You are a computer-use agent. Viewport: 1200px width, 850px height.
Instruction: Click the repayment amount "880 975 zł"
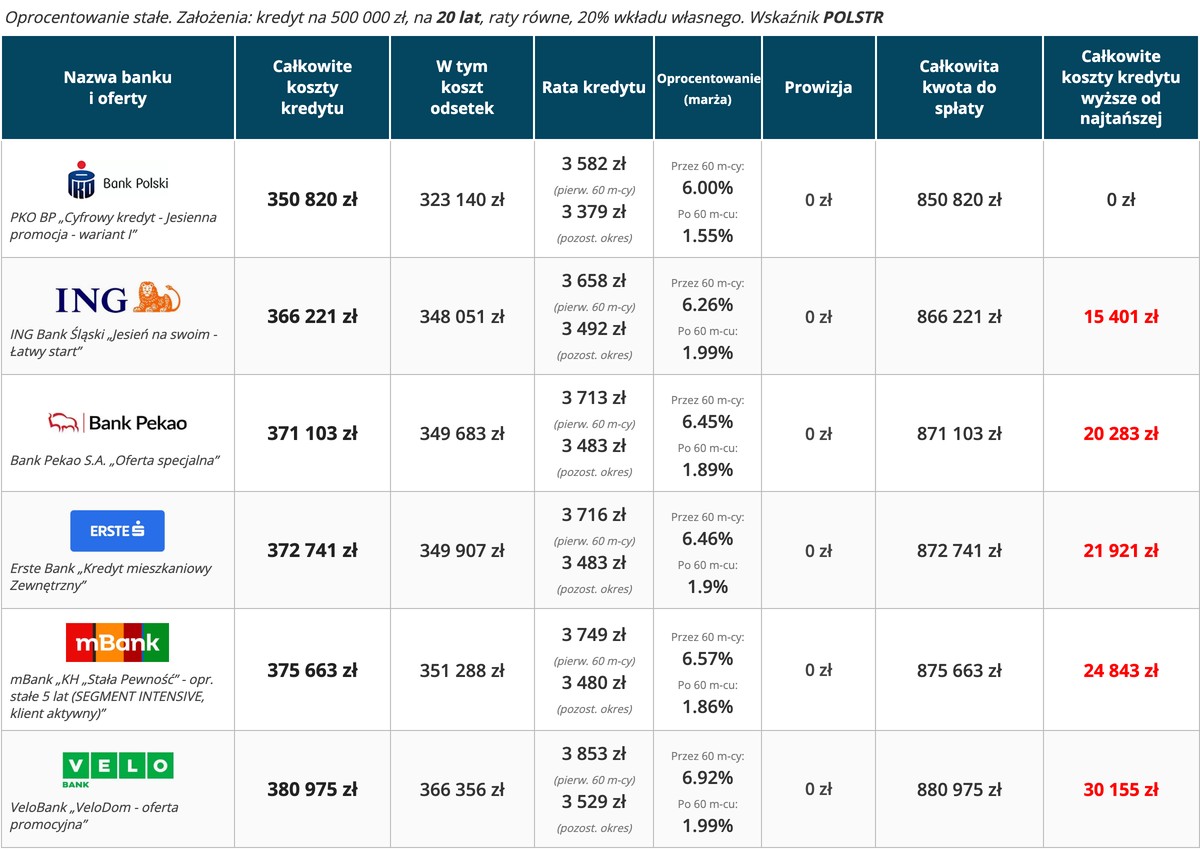click(959, 789)
